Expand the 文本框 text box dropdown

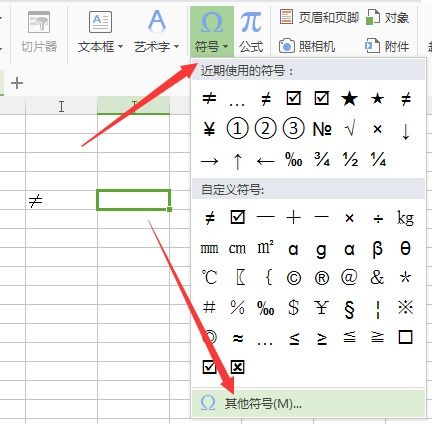click(x=120, y=47)
